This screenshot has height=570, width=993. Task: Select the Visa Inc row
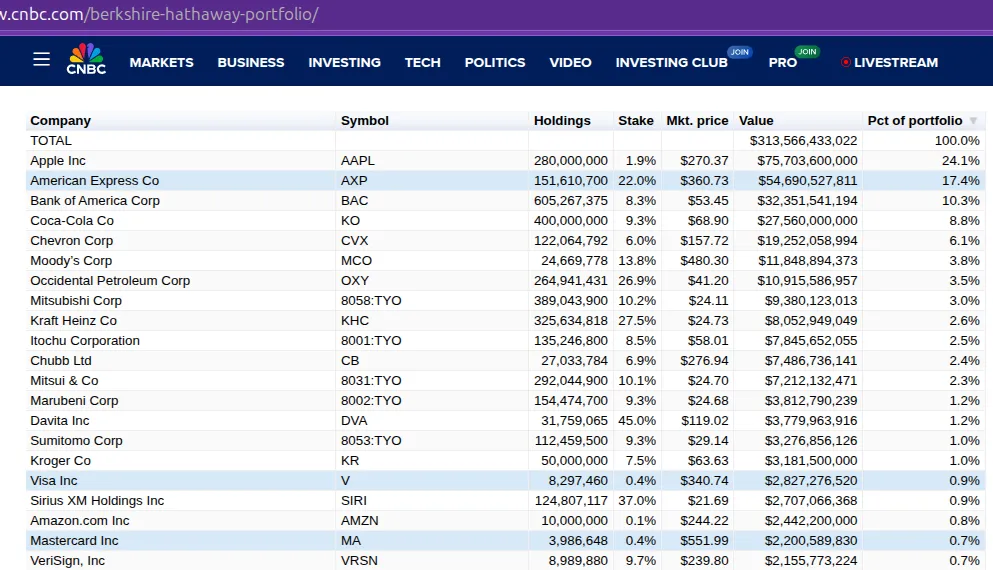click(x=505, y=481)
